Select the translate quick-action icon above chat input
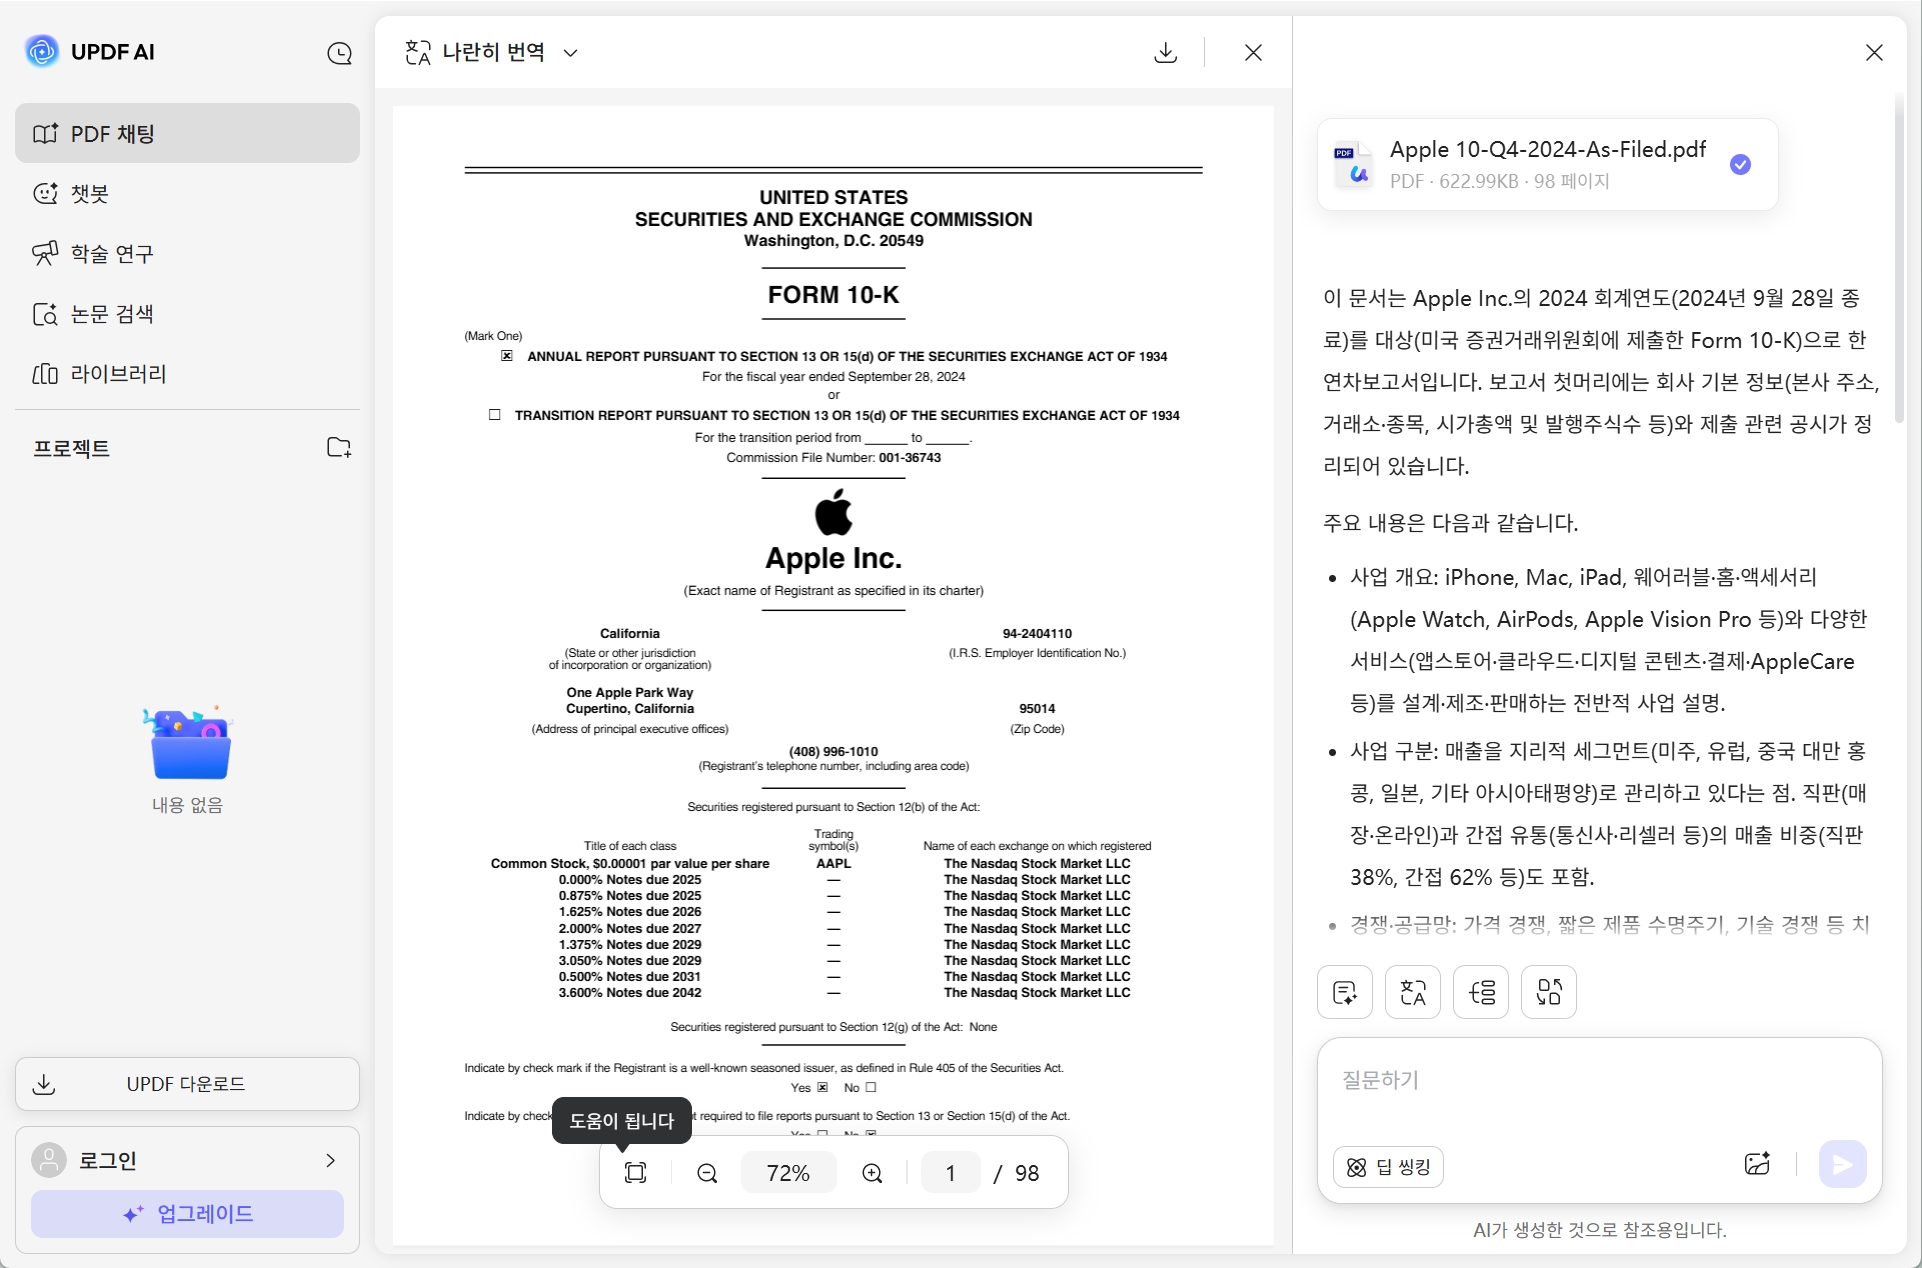Viewport: 1922px width, 1268px height. tap(1413, 991)
